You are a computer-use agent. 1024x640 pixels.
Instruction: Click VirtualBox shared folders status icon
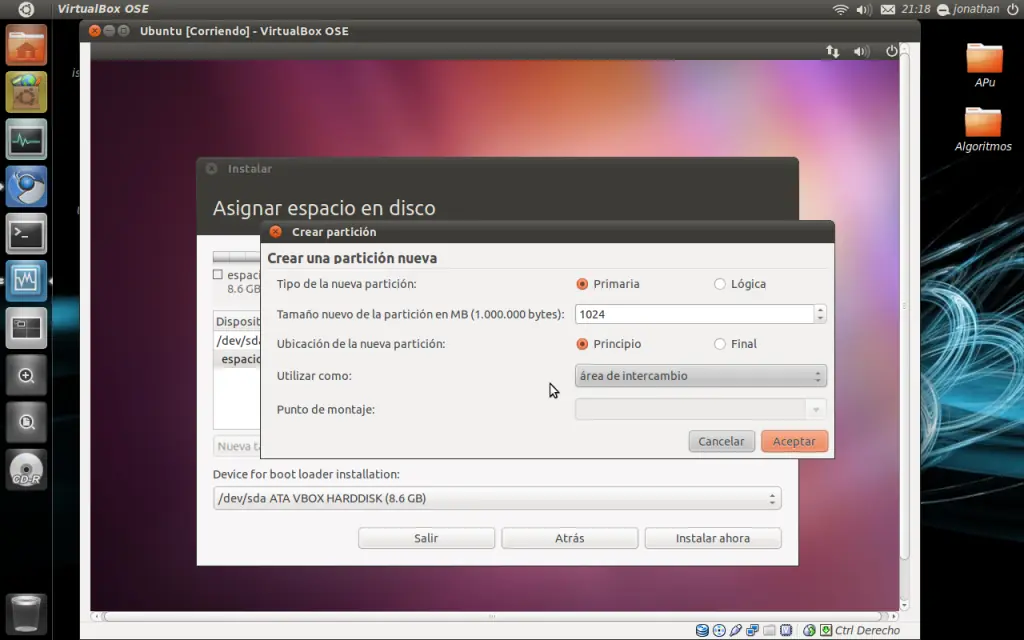coord(769,630)
